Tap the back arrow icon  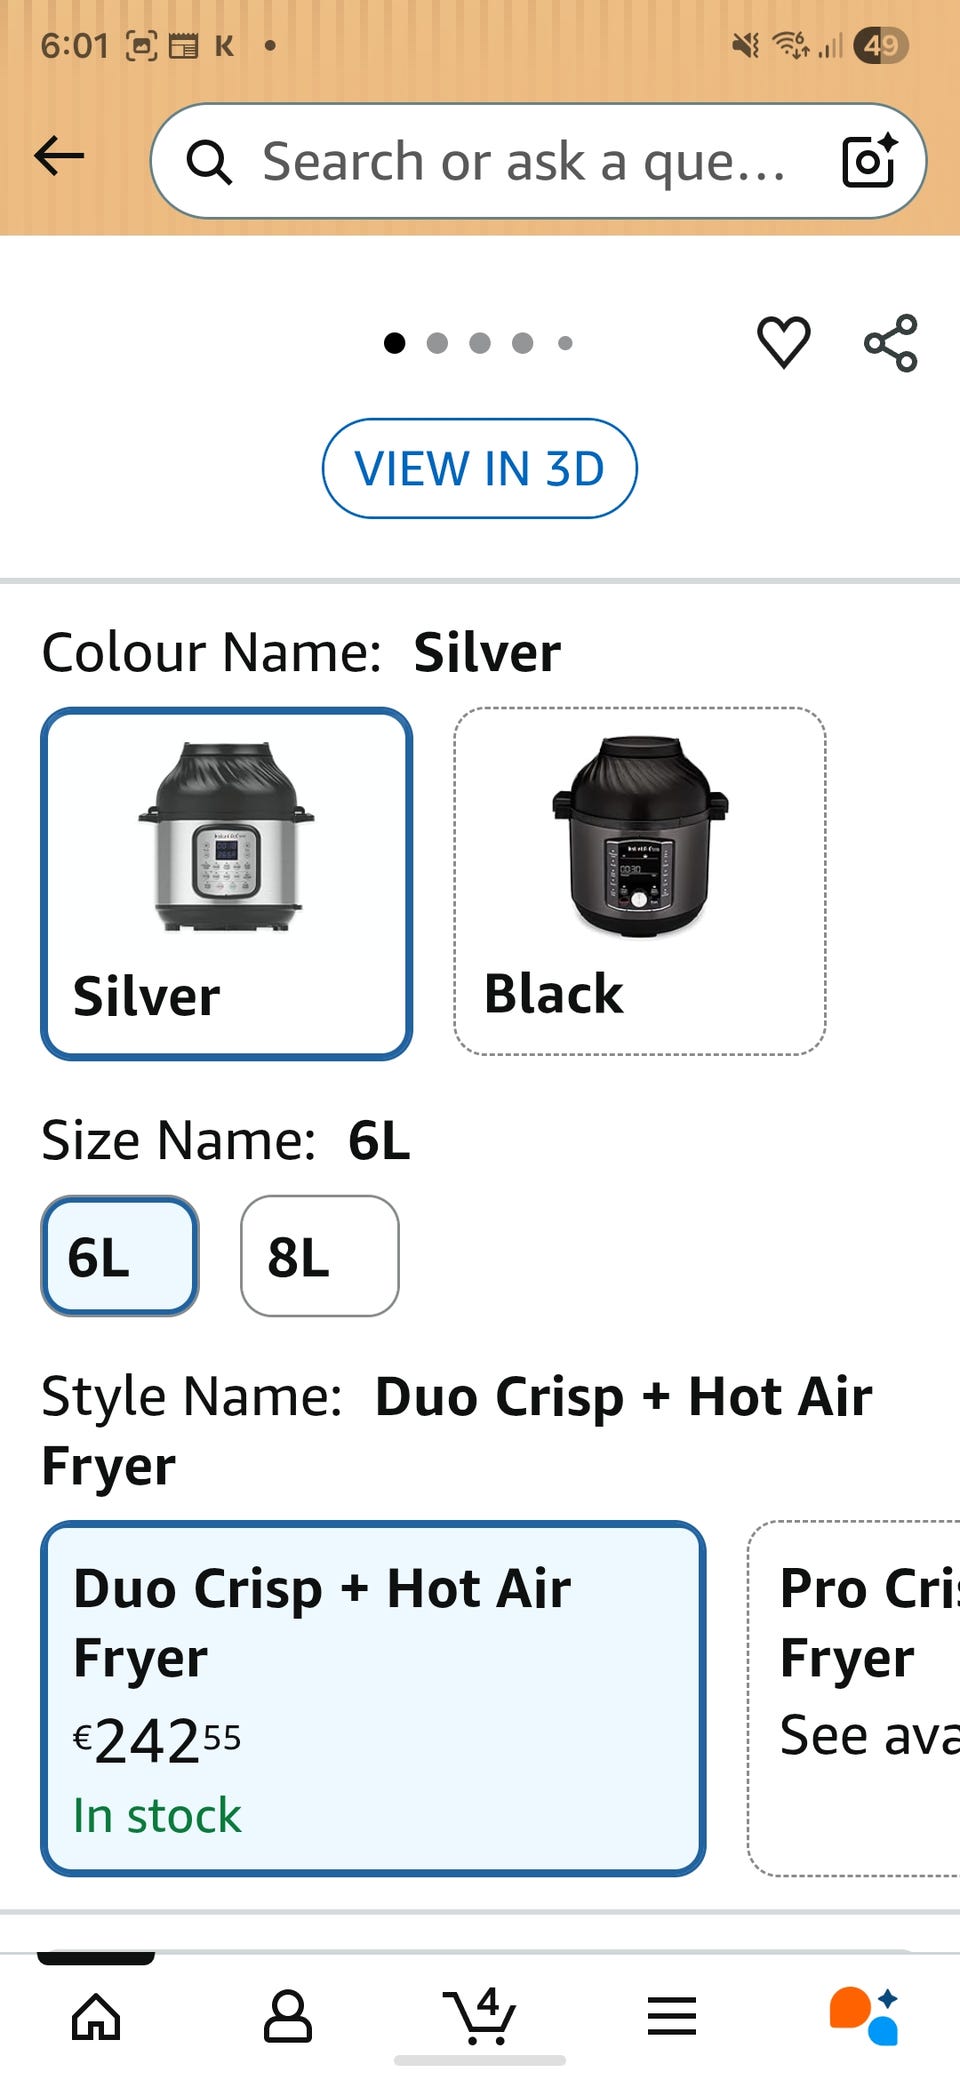click(x=59, y=157)
